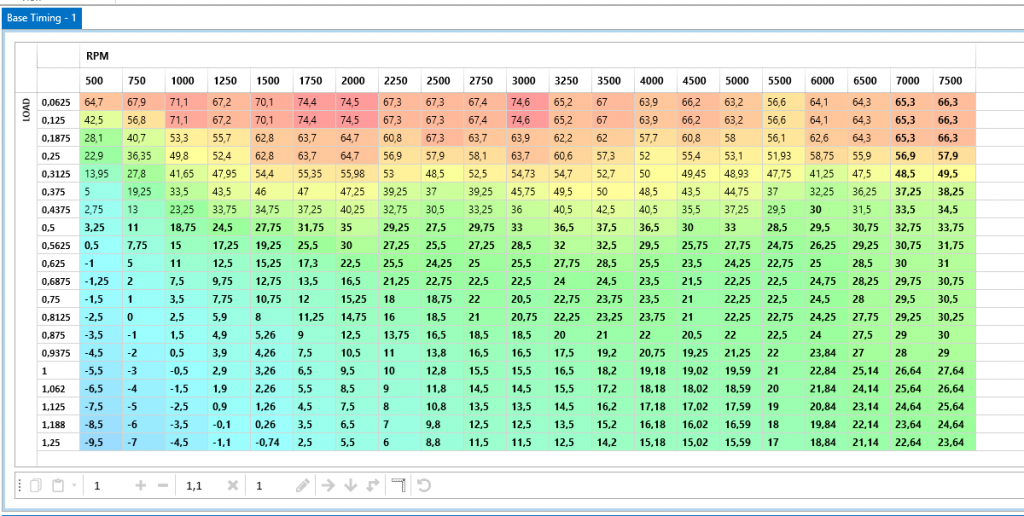This screenshot has height=516, width=1024.
Task: Click the plus icon to add the value
Action: (140, 486)
